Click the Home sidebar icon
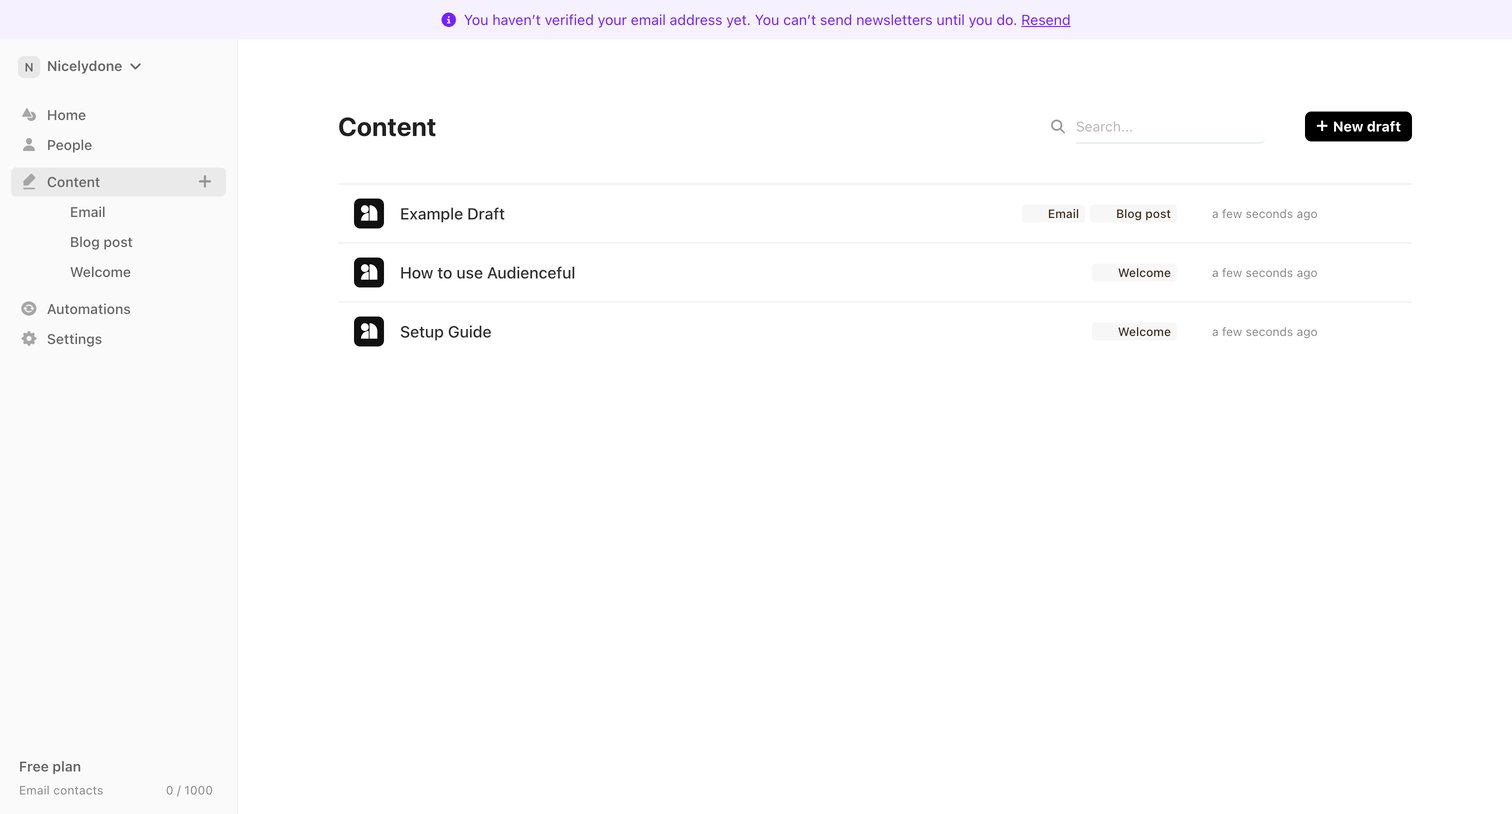Screen dimensions: 1512x814 [x=29, y=115]
